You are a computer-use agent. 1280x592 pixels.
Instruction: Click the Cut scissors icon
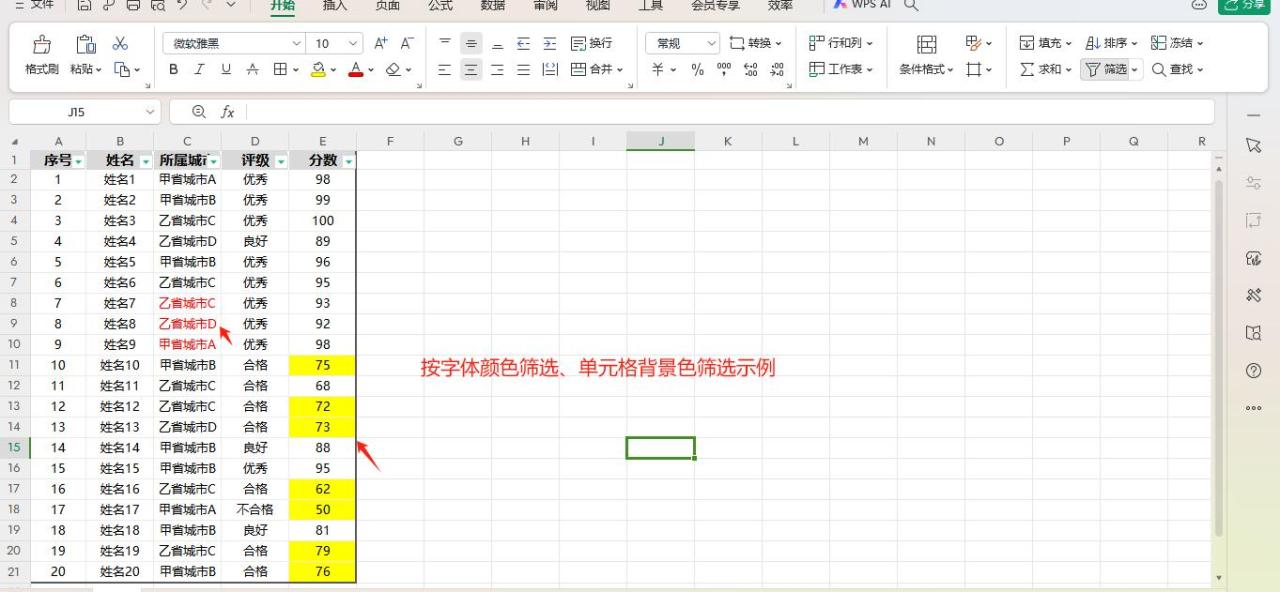120,43
